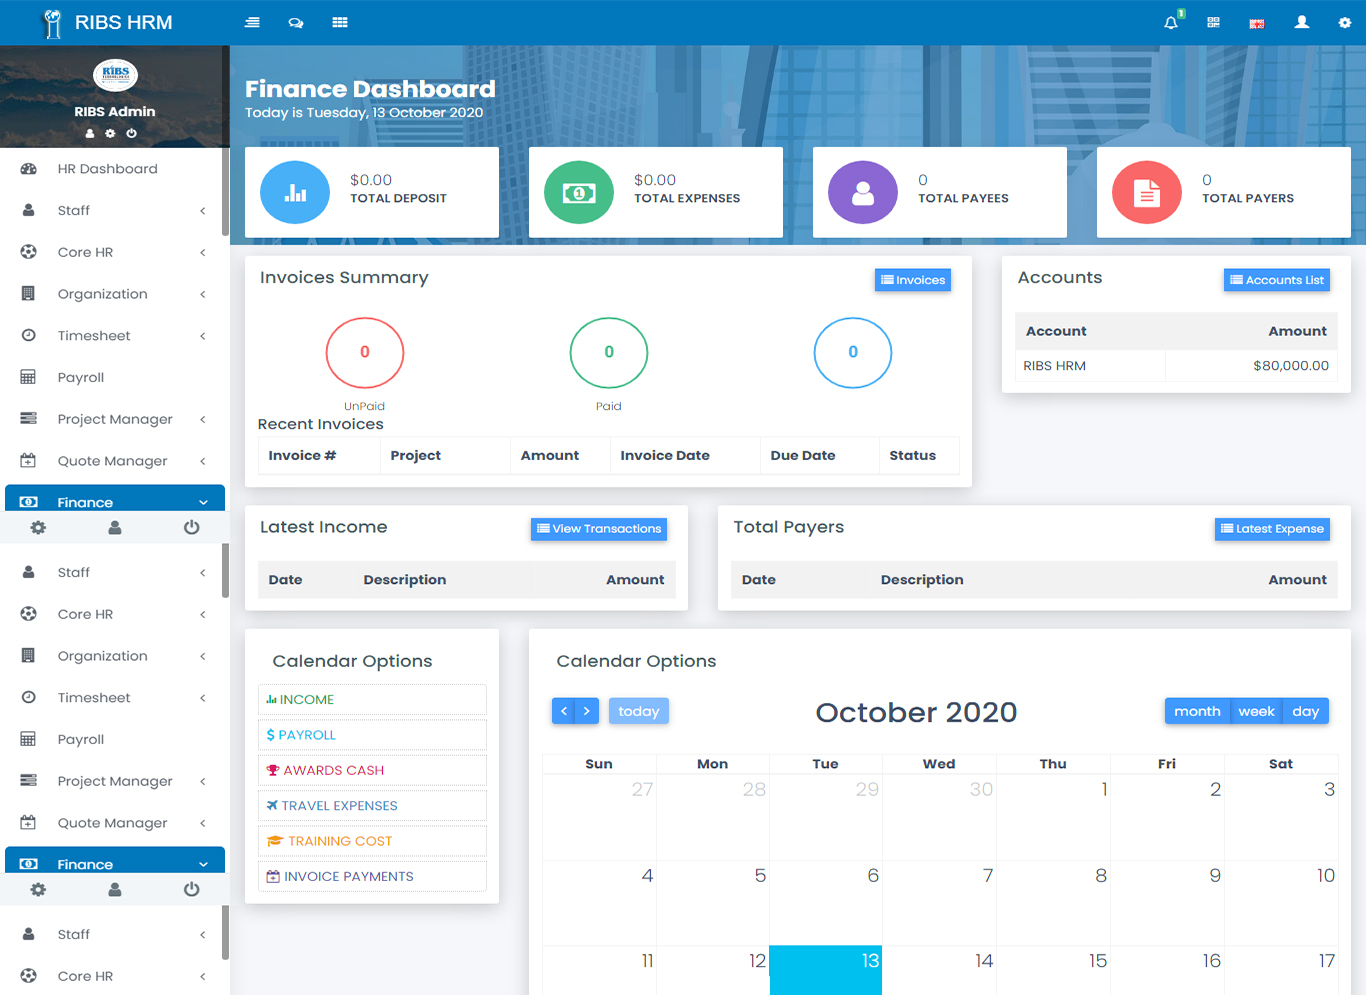Open View Transactions under Latest Income

click(598, 529)
